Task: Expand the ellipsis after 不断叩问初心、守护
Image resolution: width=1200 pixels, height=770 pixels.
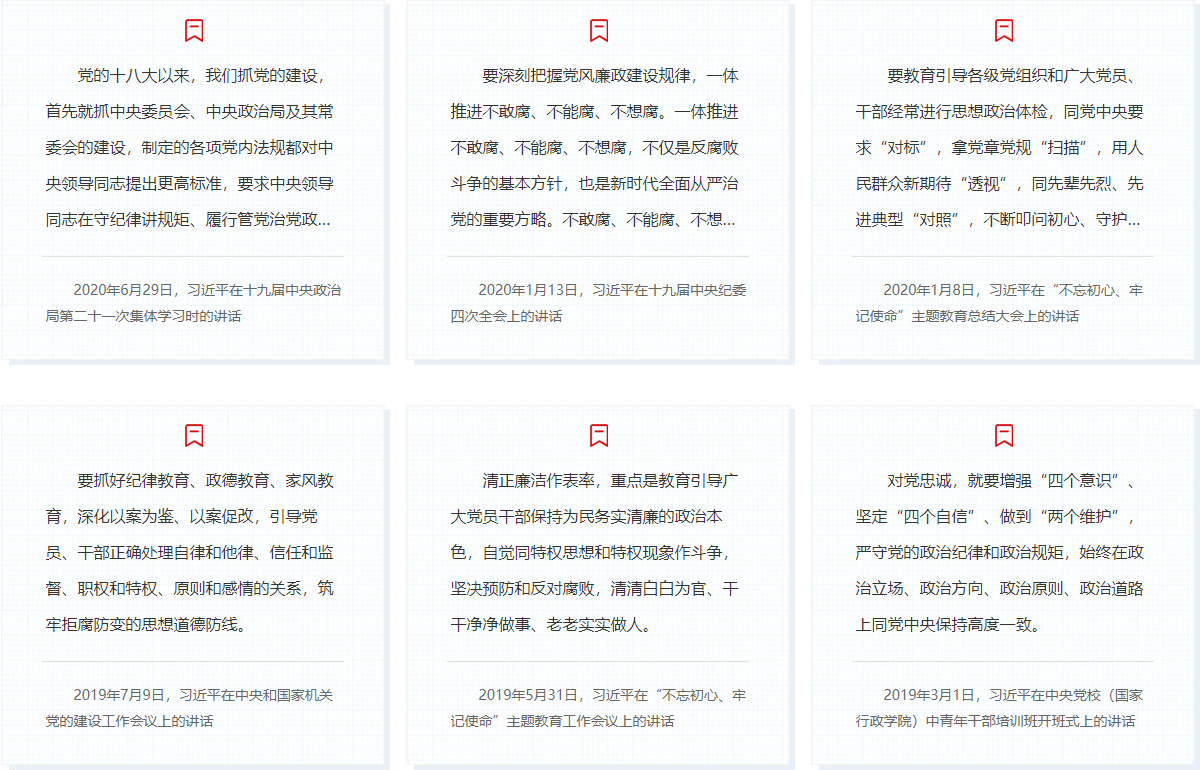Action: [1134, 221]
